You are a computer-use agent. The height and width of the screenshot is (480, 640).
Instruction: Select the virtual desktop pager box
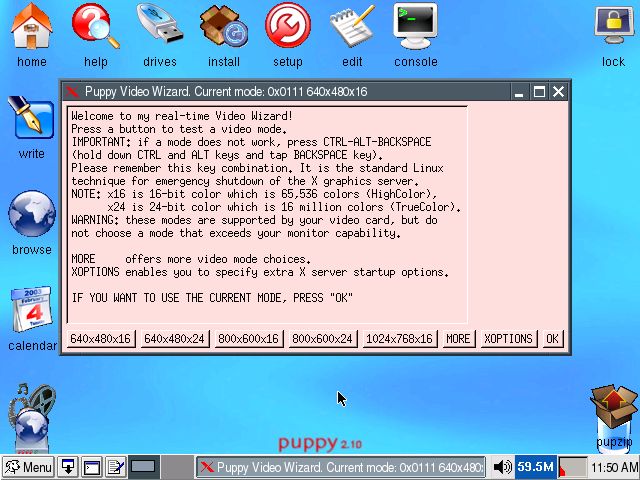(142, 466)
